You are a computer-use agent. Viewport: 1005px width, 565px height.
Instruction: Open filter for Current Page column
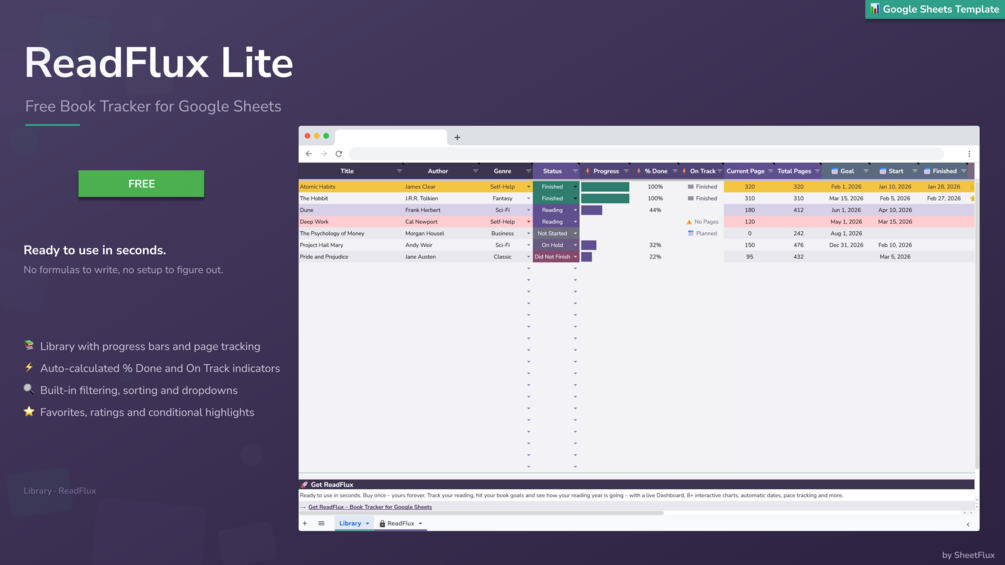770,171
